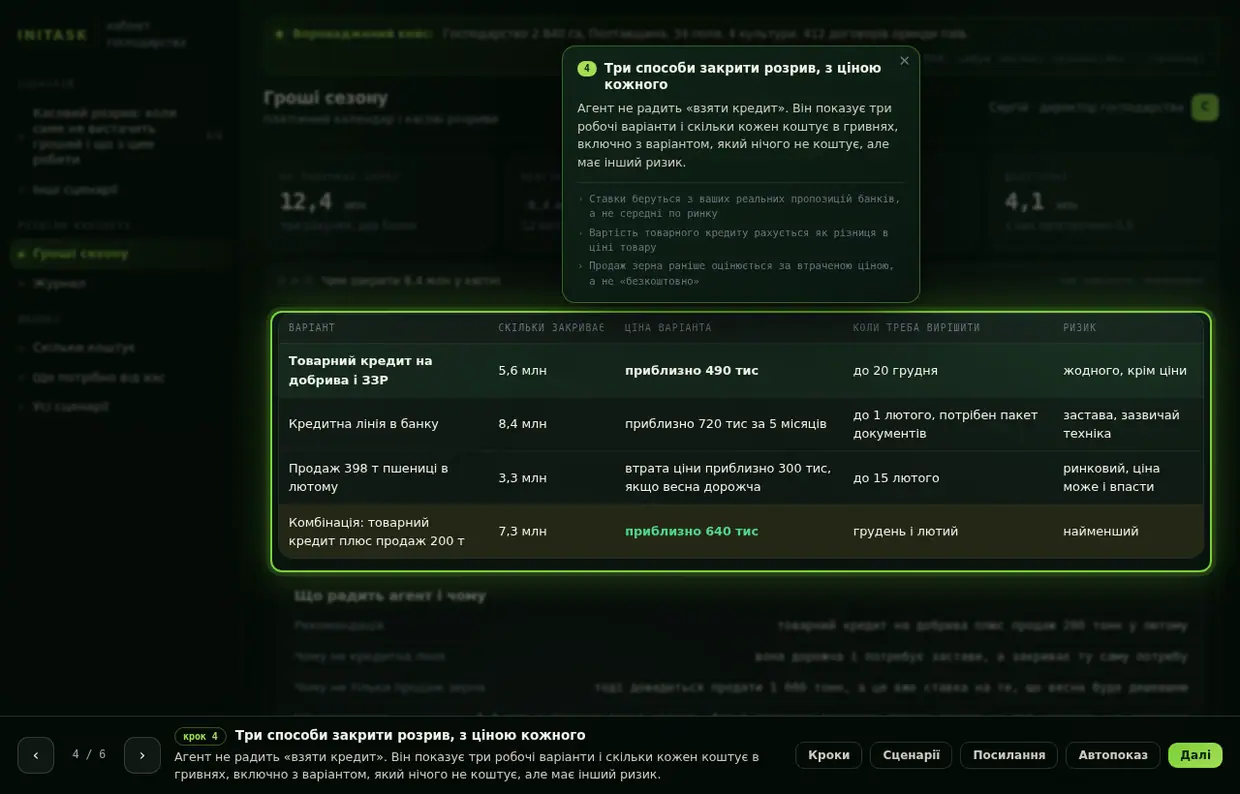Open the Сценарії panel
1240x794 pixels.
911,755
